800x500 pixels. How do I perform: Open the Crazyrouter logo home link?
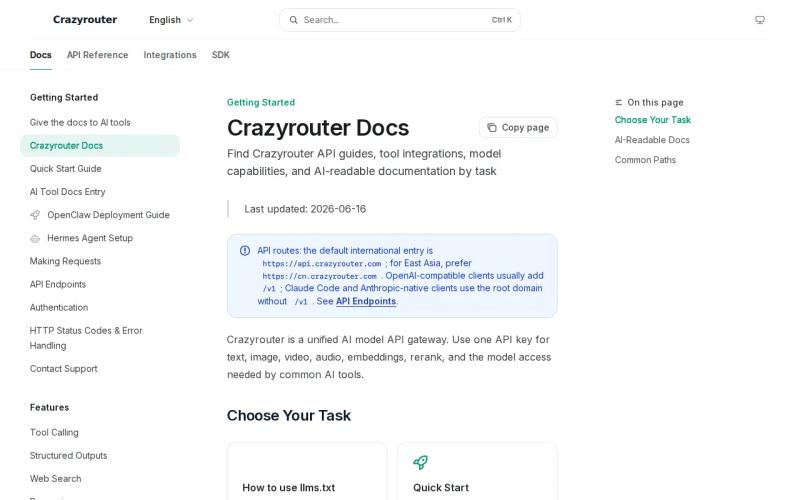click(85, 19)
